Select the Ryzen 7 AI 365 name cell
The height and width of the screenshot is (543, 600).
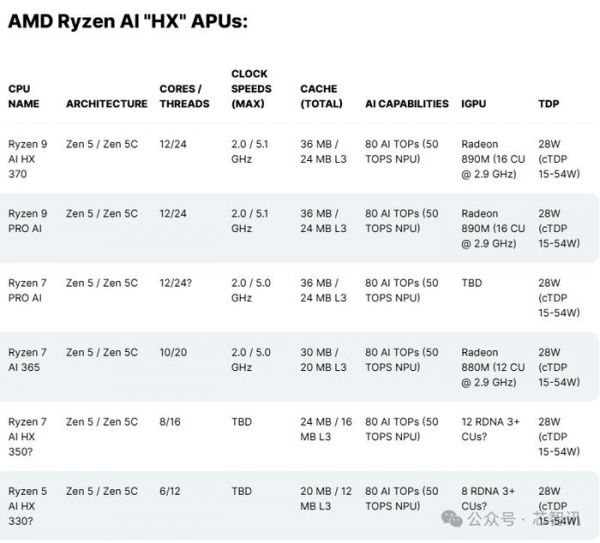tap(27, 359)
